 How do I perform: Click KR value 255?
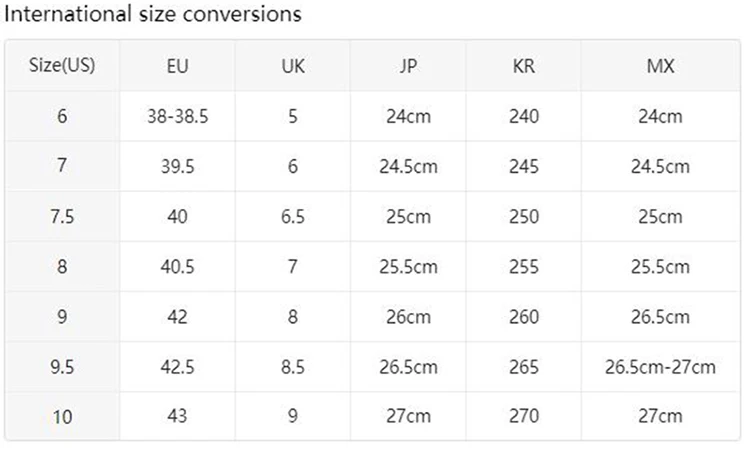(524, 267)
